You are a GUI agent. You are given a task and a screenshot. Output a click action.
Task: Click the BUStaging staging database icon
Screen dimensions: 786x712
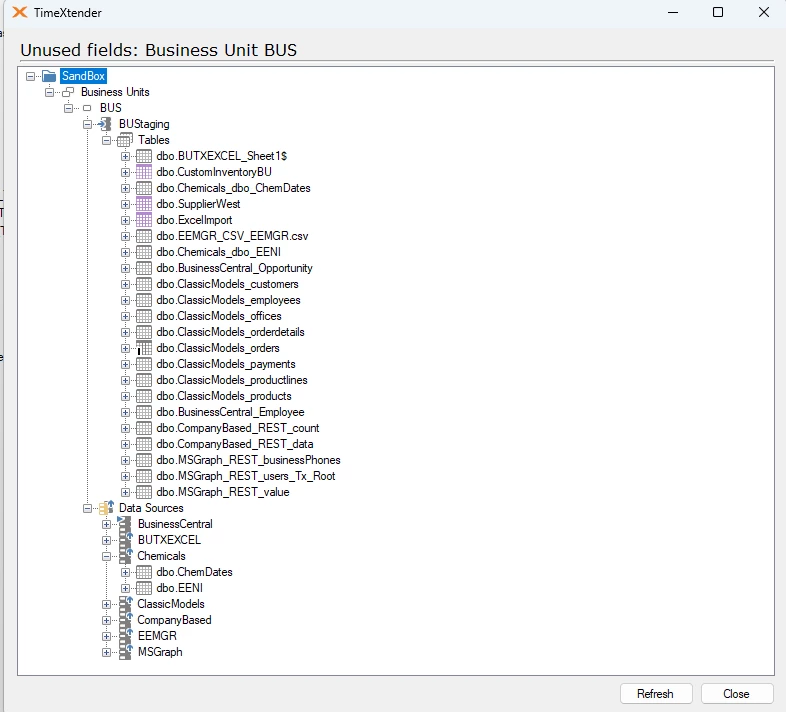pos(105,124)
